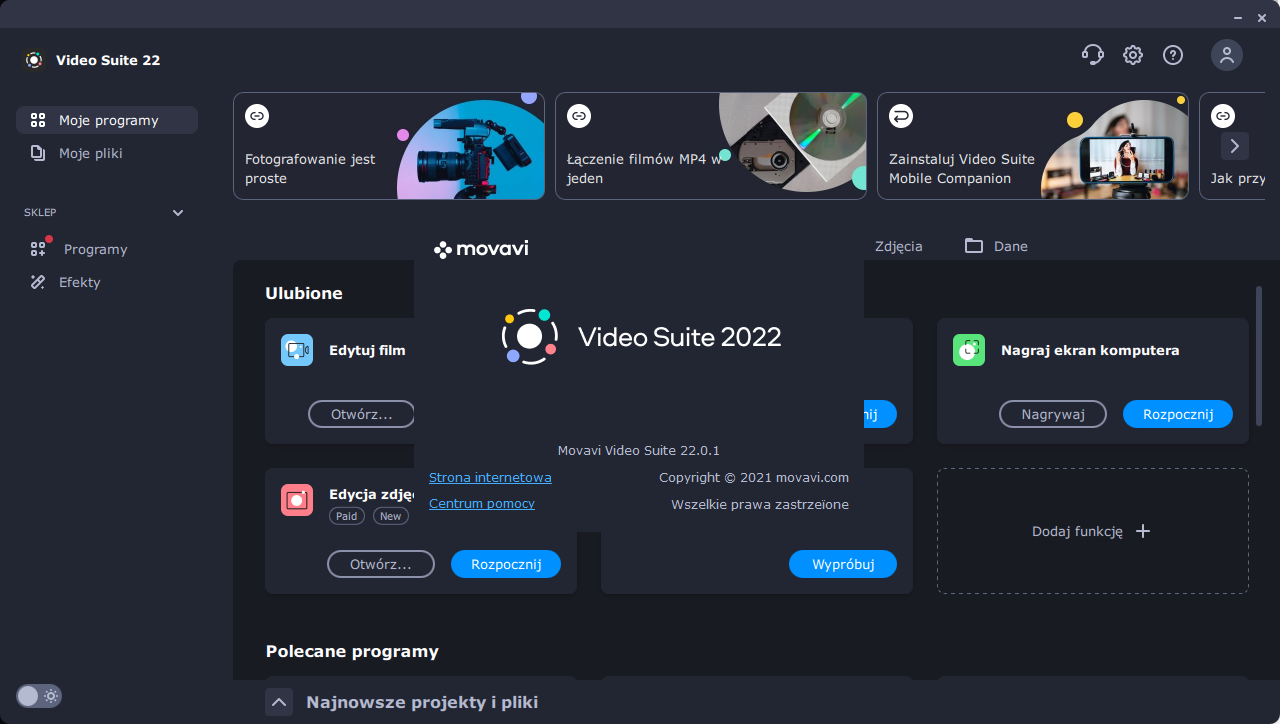The image size is (1280, 724).
Task: Click Wszelkie prawa zastrzeżone text
Action: point(760,504)
